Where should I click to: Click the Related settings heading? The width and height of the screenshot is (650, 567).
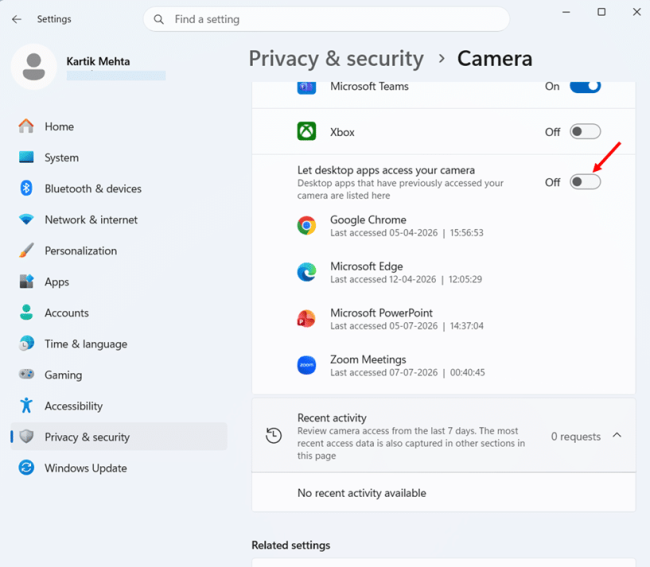coord(291,545)
